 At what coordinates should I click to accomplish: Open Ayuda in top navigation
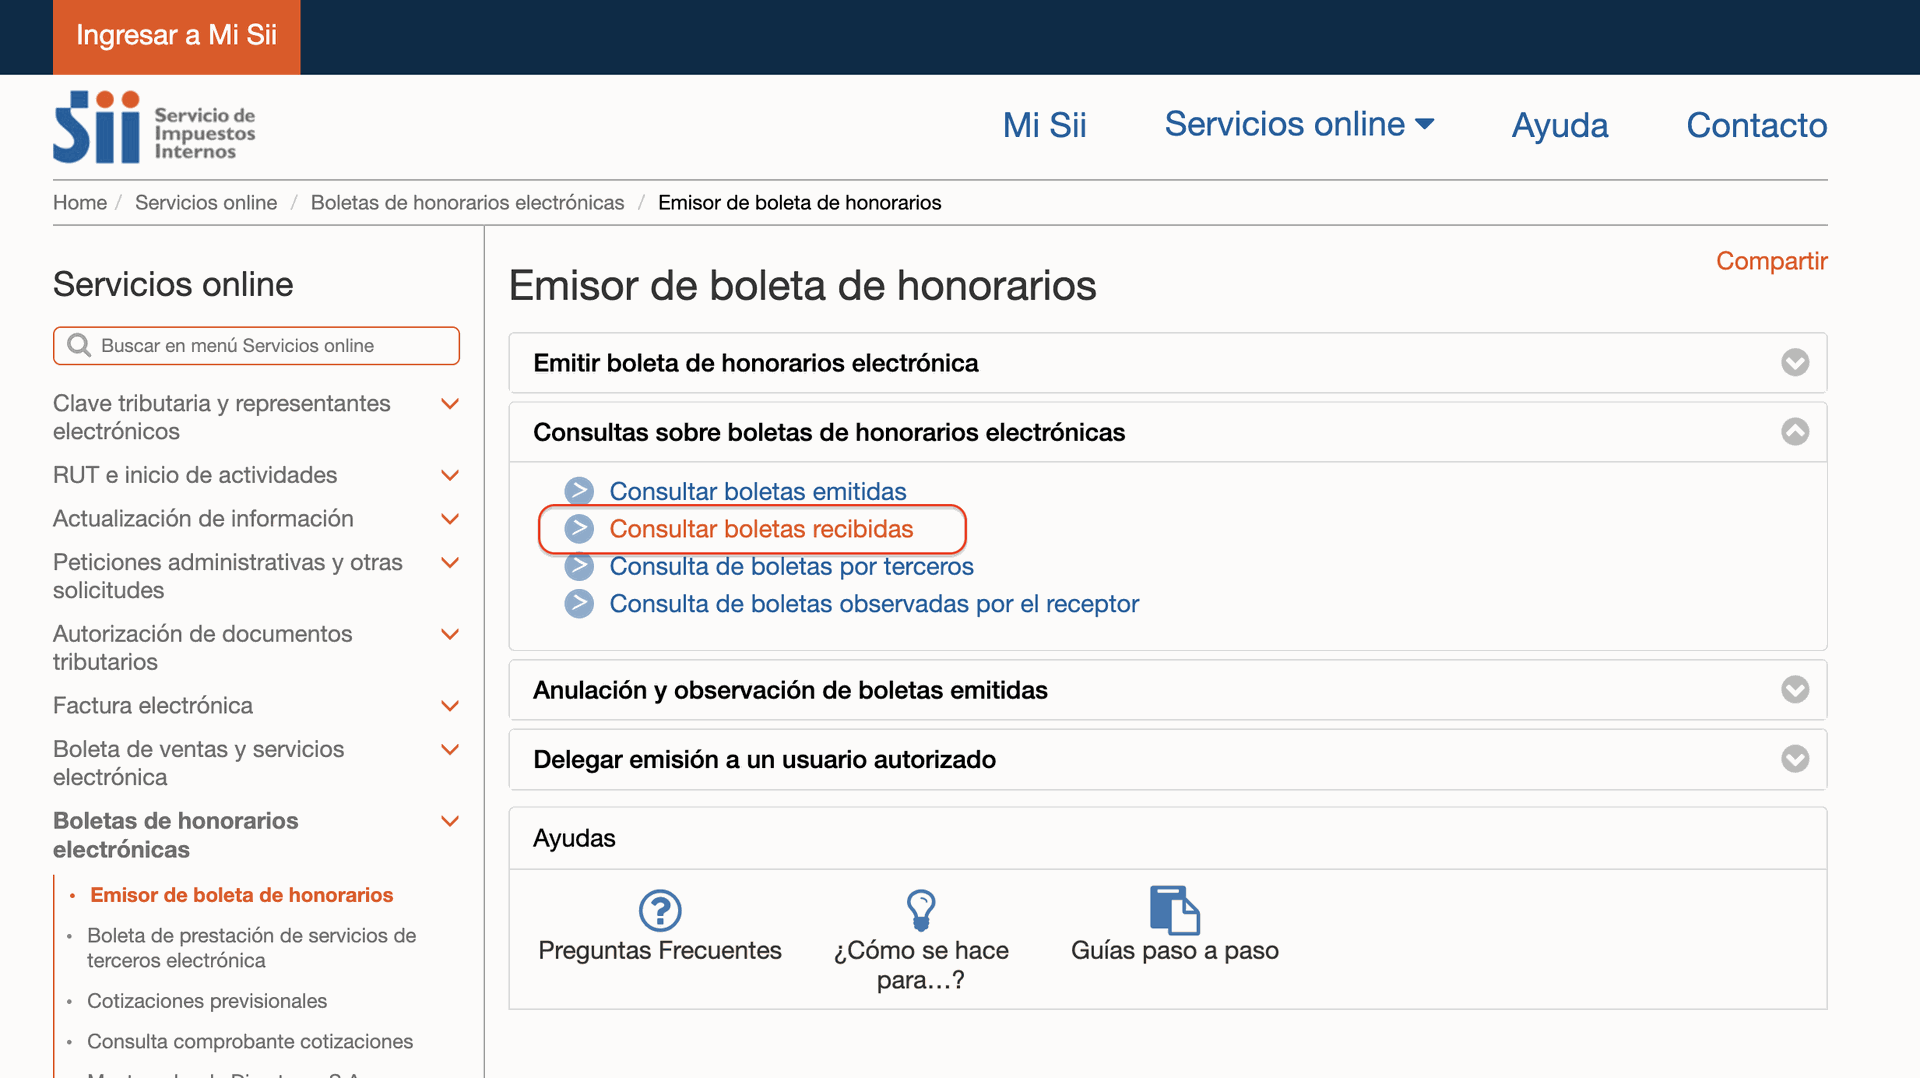pyautogui.click(x=1559, y=125)
